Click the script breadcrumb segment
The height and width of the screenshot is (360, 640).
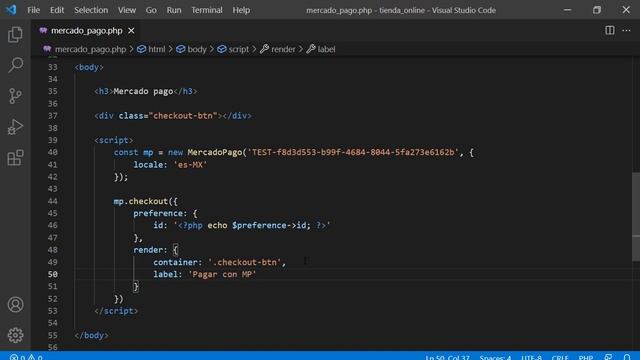[x=238, y=49]
